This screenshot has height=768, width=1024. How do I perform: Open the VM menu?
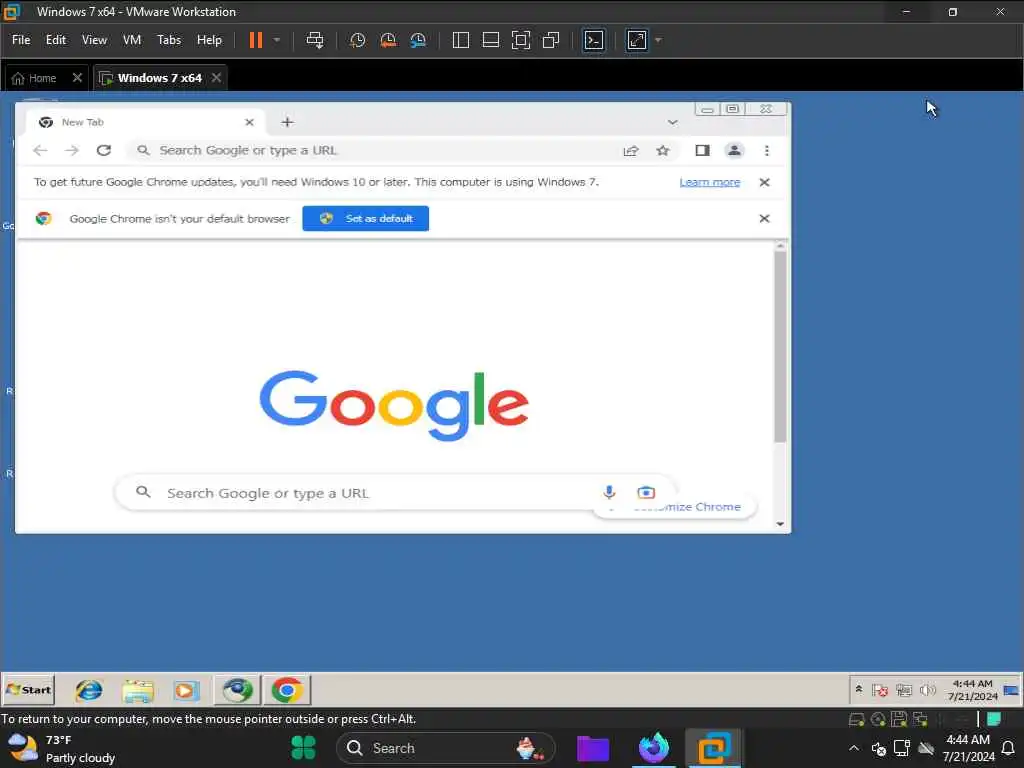132,40
